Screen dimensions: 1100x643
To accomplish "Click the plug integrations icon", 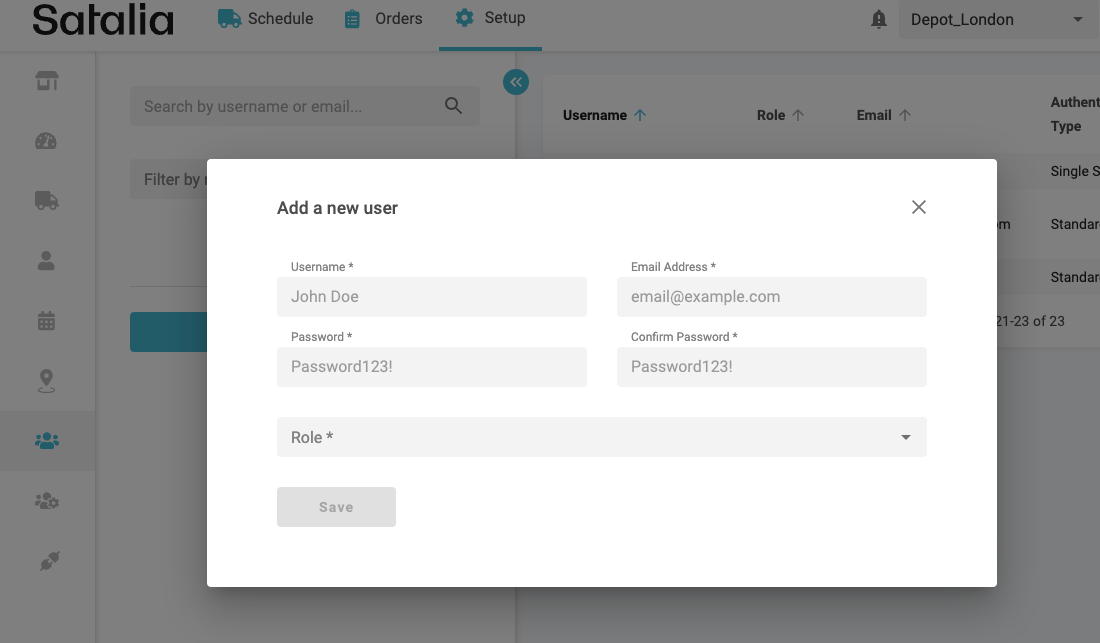I will (x=47, y=562).
